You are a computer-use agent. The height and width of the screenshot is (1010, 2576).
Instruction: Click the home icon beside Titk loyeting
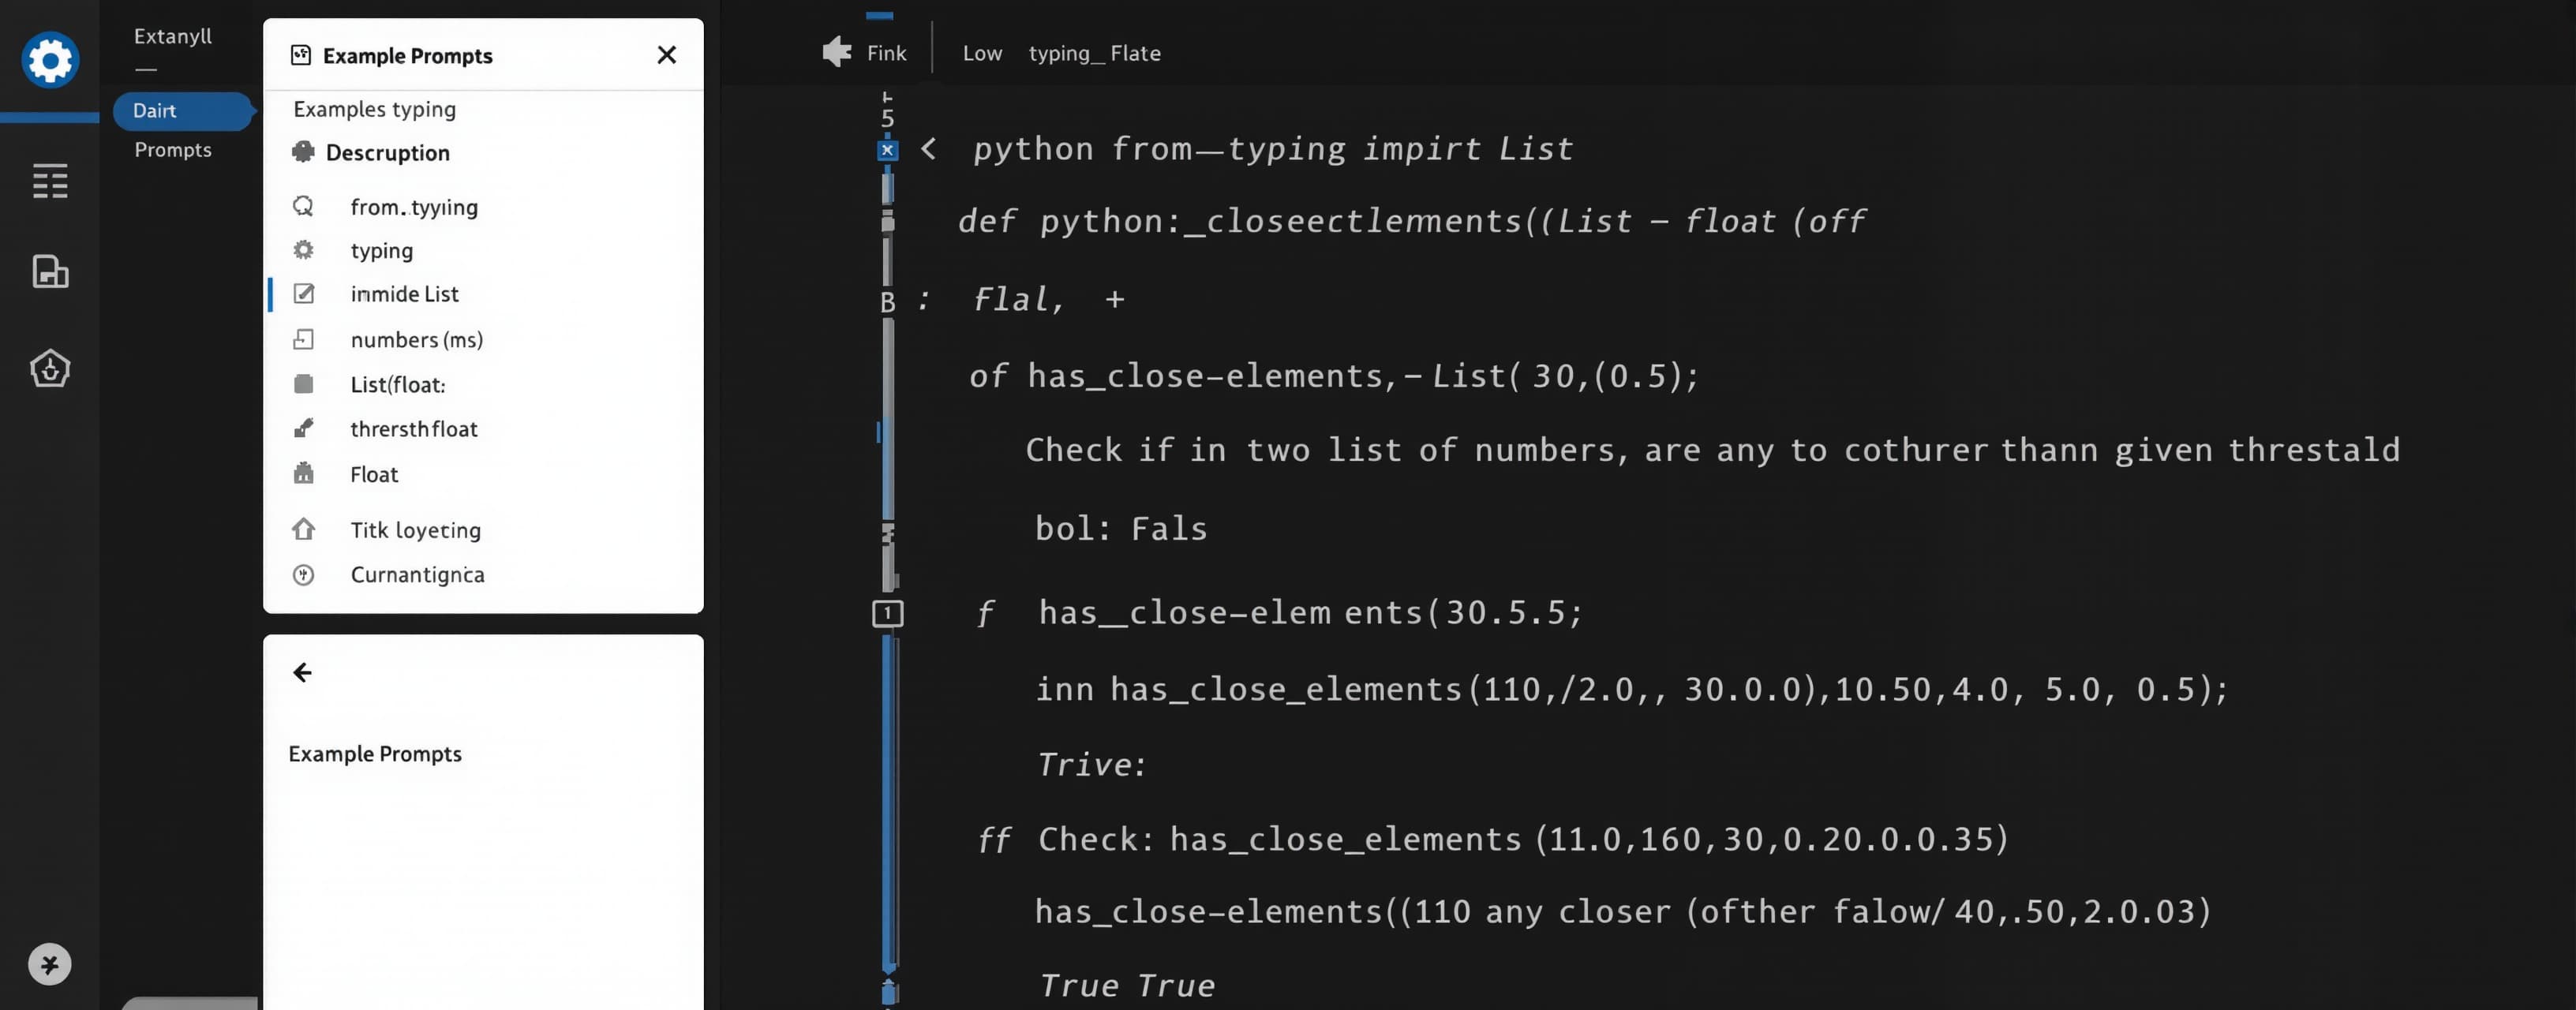(x=303, y=529)
